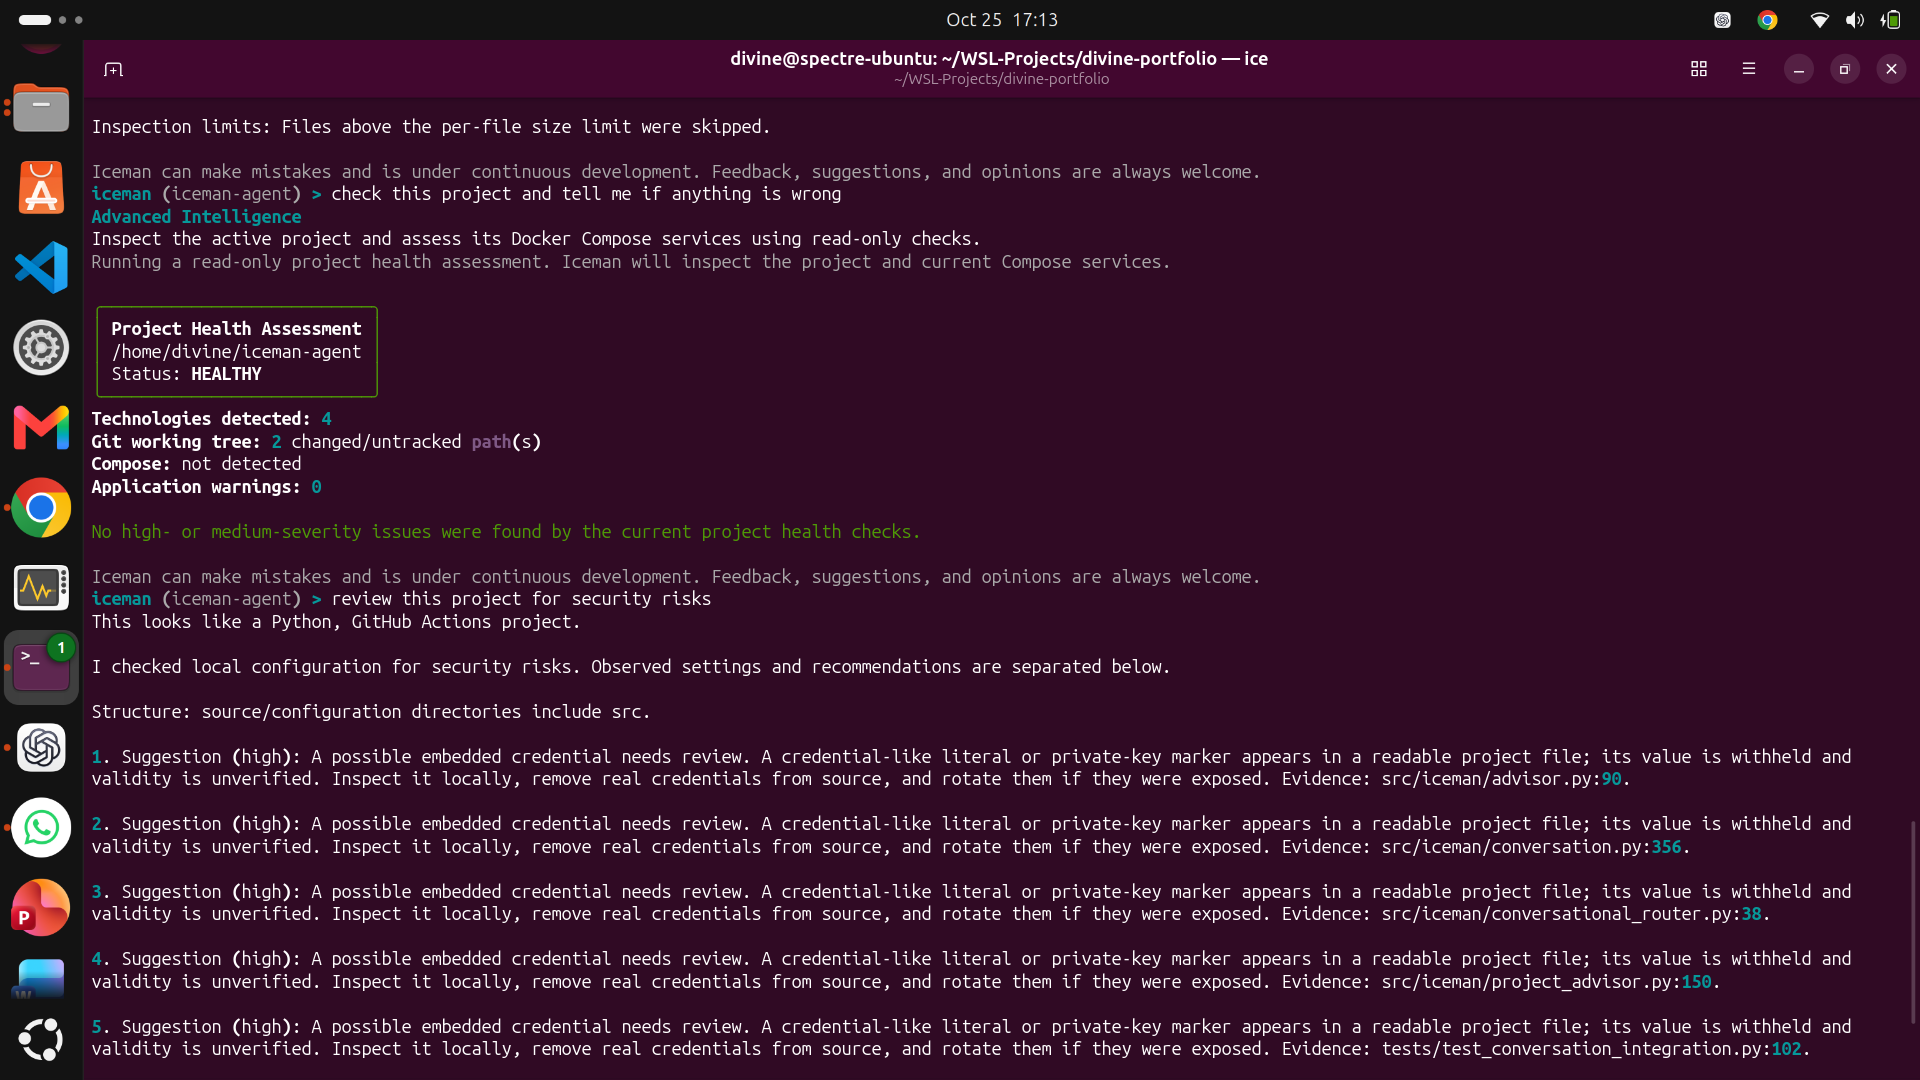Open Gmail from the dock
Viewport: 1920px width, 1080px height.
pos(41,427)
